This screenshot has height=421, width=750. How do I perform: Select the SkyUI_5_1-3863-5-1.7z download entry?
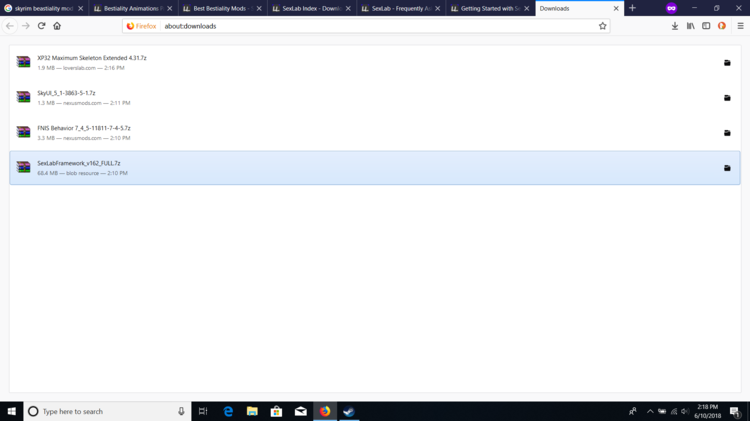(375, 98)
